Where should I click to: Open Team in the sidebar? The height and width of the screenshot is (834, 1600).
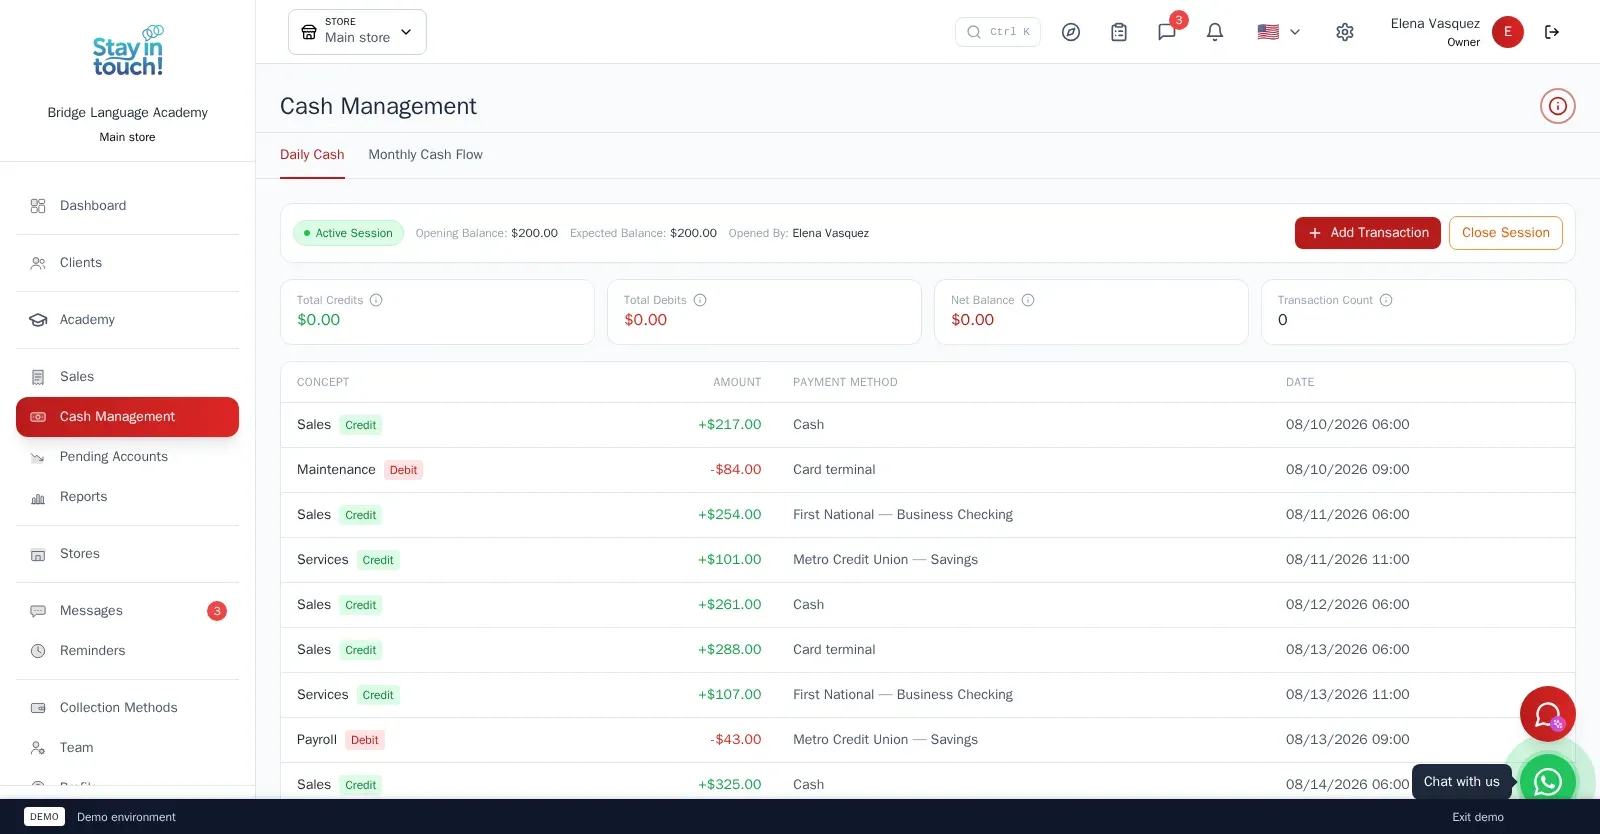coord(128,748)
